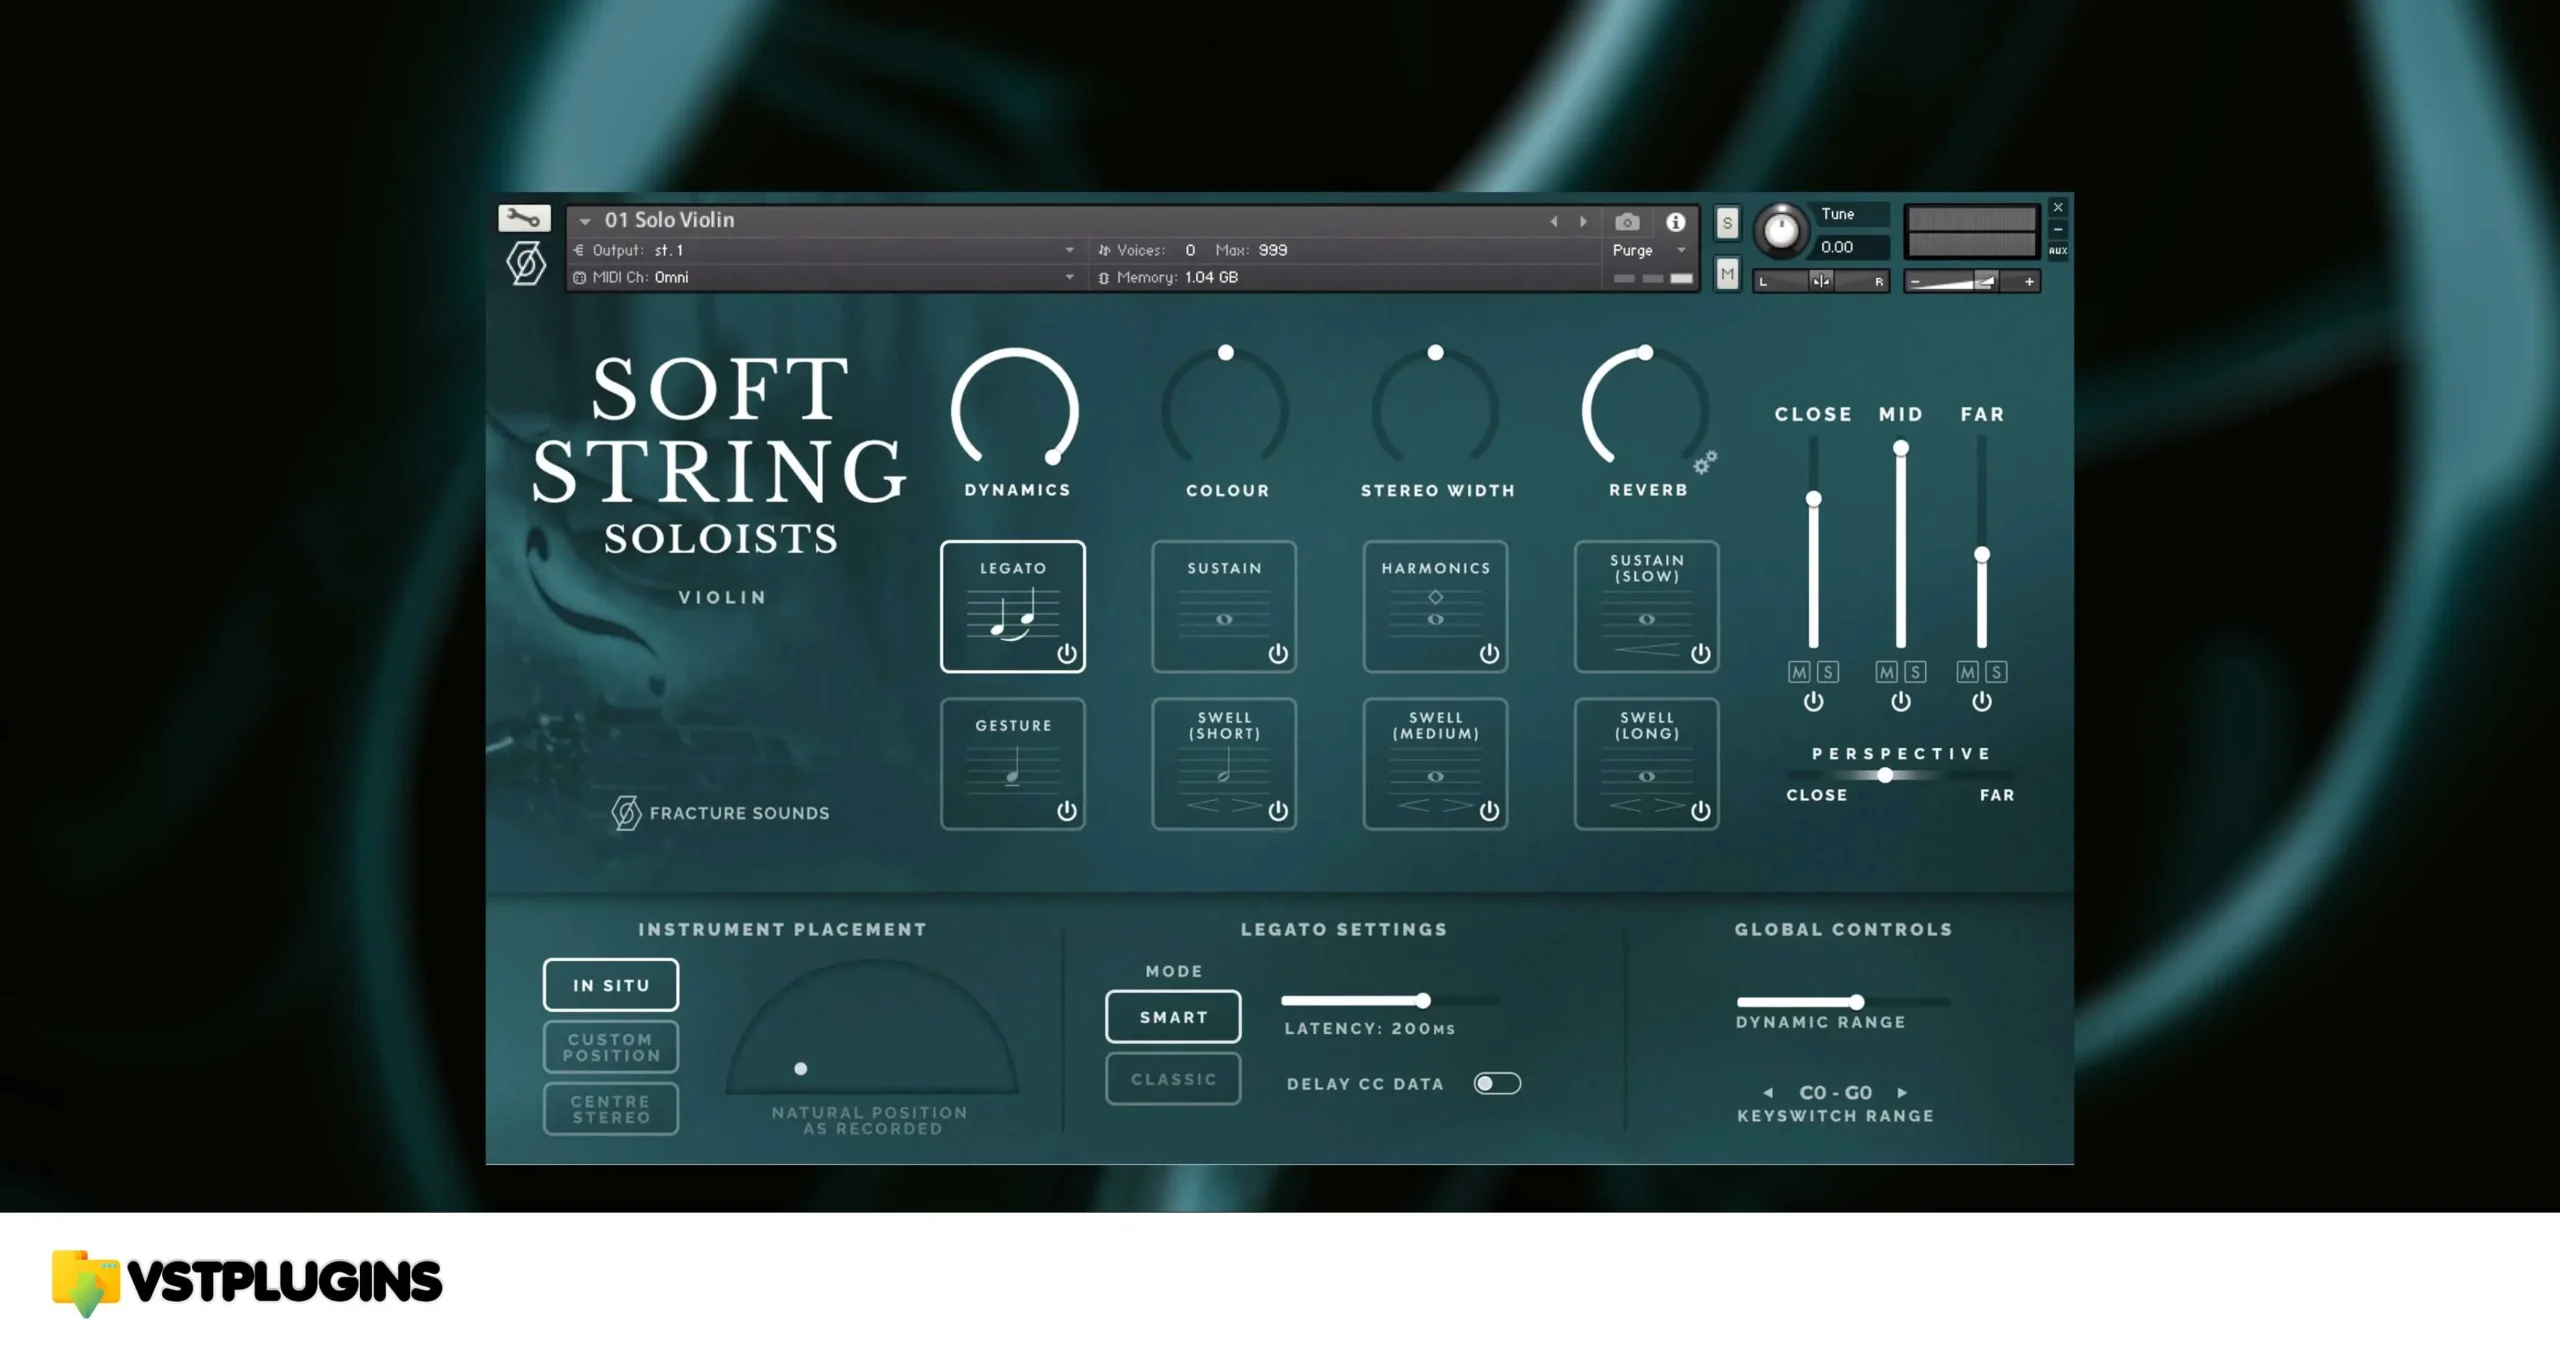
Task: Adjust the Latency slider handle
Action: 1423,1001
